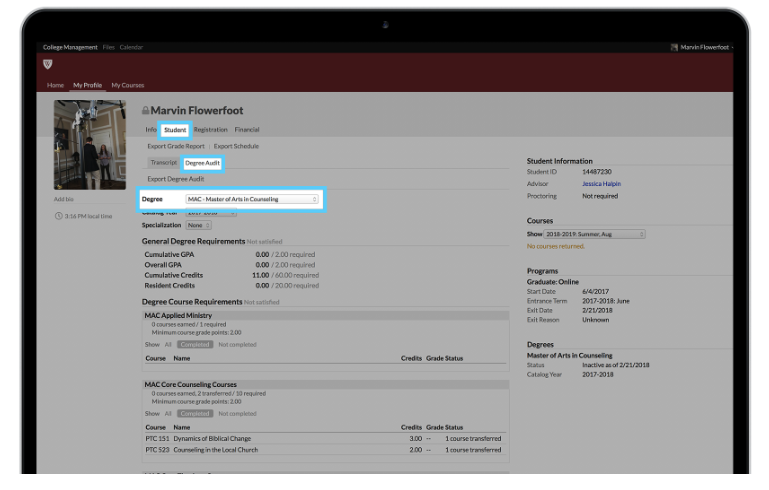Screen dimensions: 769x490
Task: Click the Add bio link
Action: click(62, 199)
